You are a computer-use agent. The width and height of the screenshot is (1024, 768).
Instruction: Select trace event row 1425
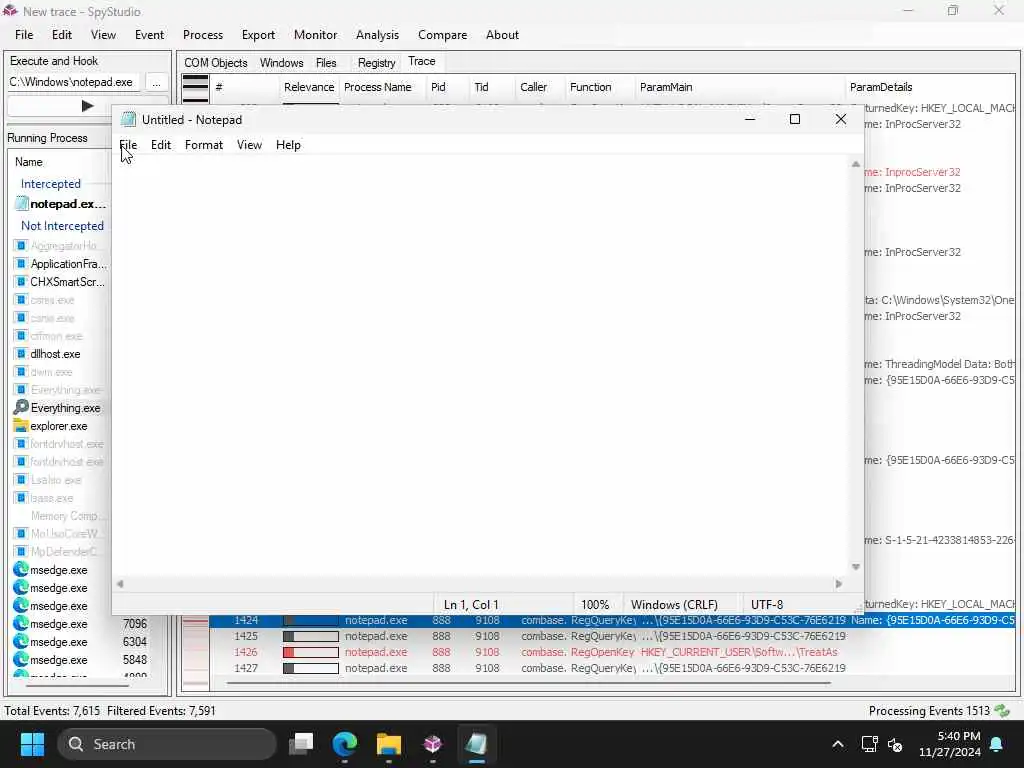pyautogui.click(x=612, y=636)
